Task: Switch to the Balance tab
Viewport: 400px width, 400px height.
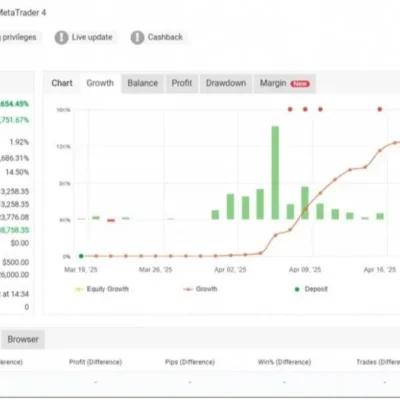Action: tap(143, 83)
